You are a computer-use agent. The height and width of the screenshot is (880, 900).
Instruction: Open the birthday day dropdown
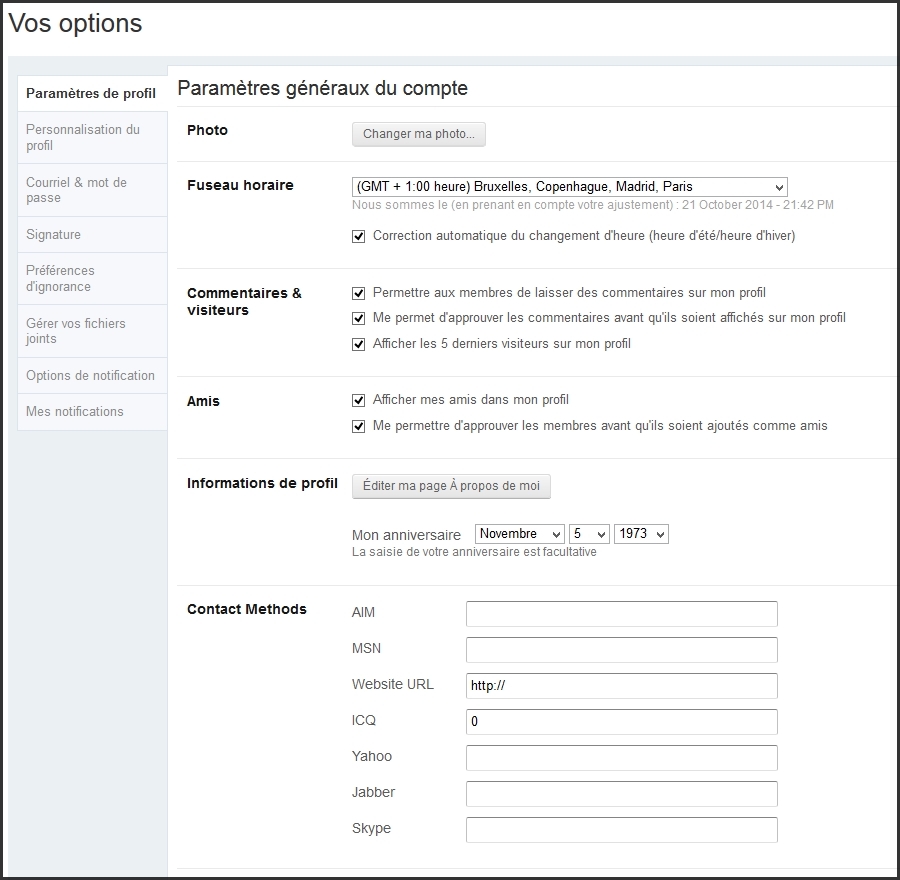pos(589,534)
